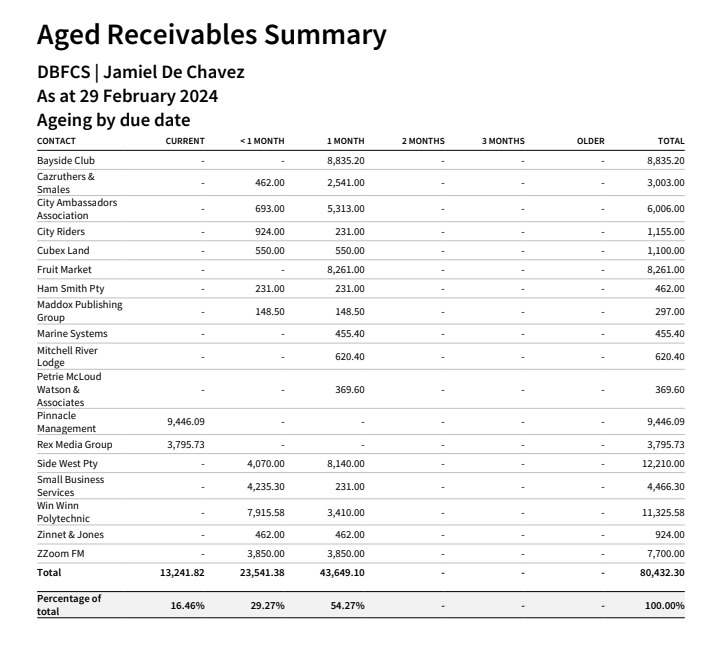Click the < 1 MONTH column header
Viewport: 727px width, 652px height.
click(x=262, y=141)
